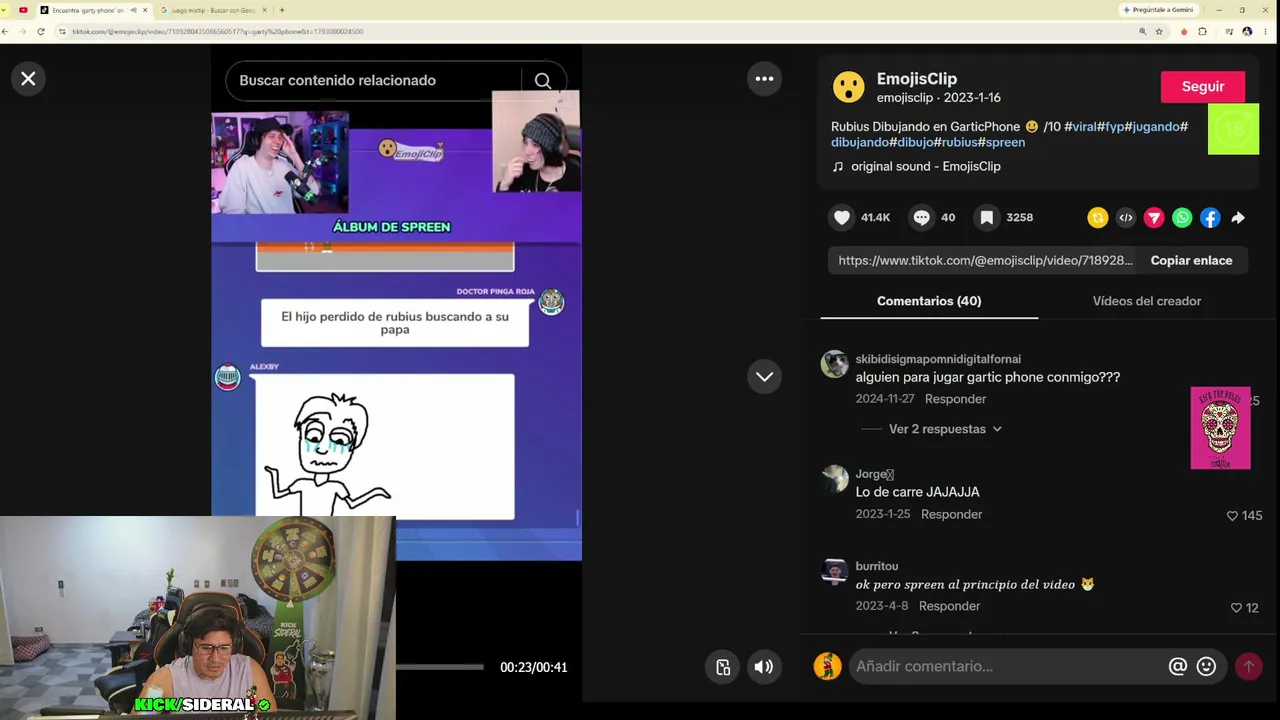Follow EmojisClip with the Seguir button
Viewport: 1280px width, 720px height.
pyautogui.click(x=1203, y=87)
